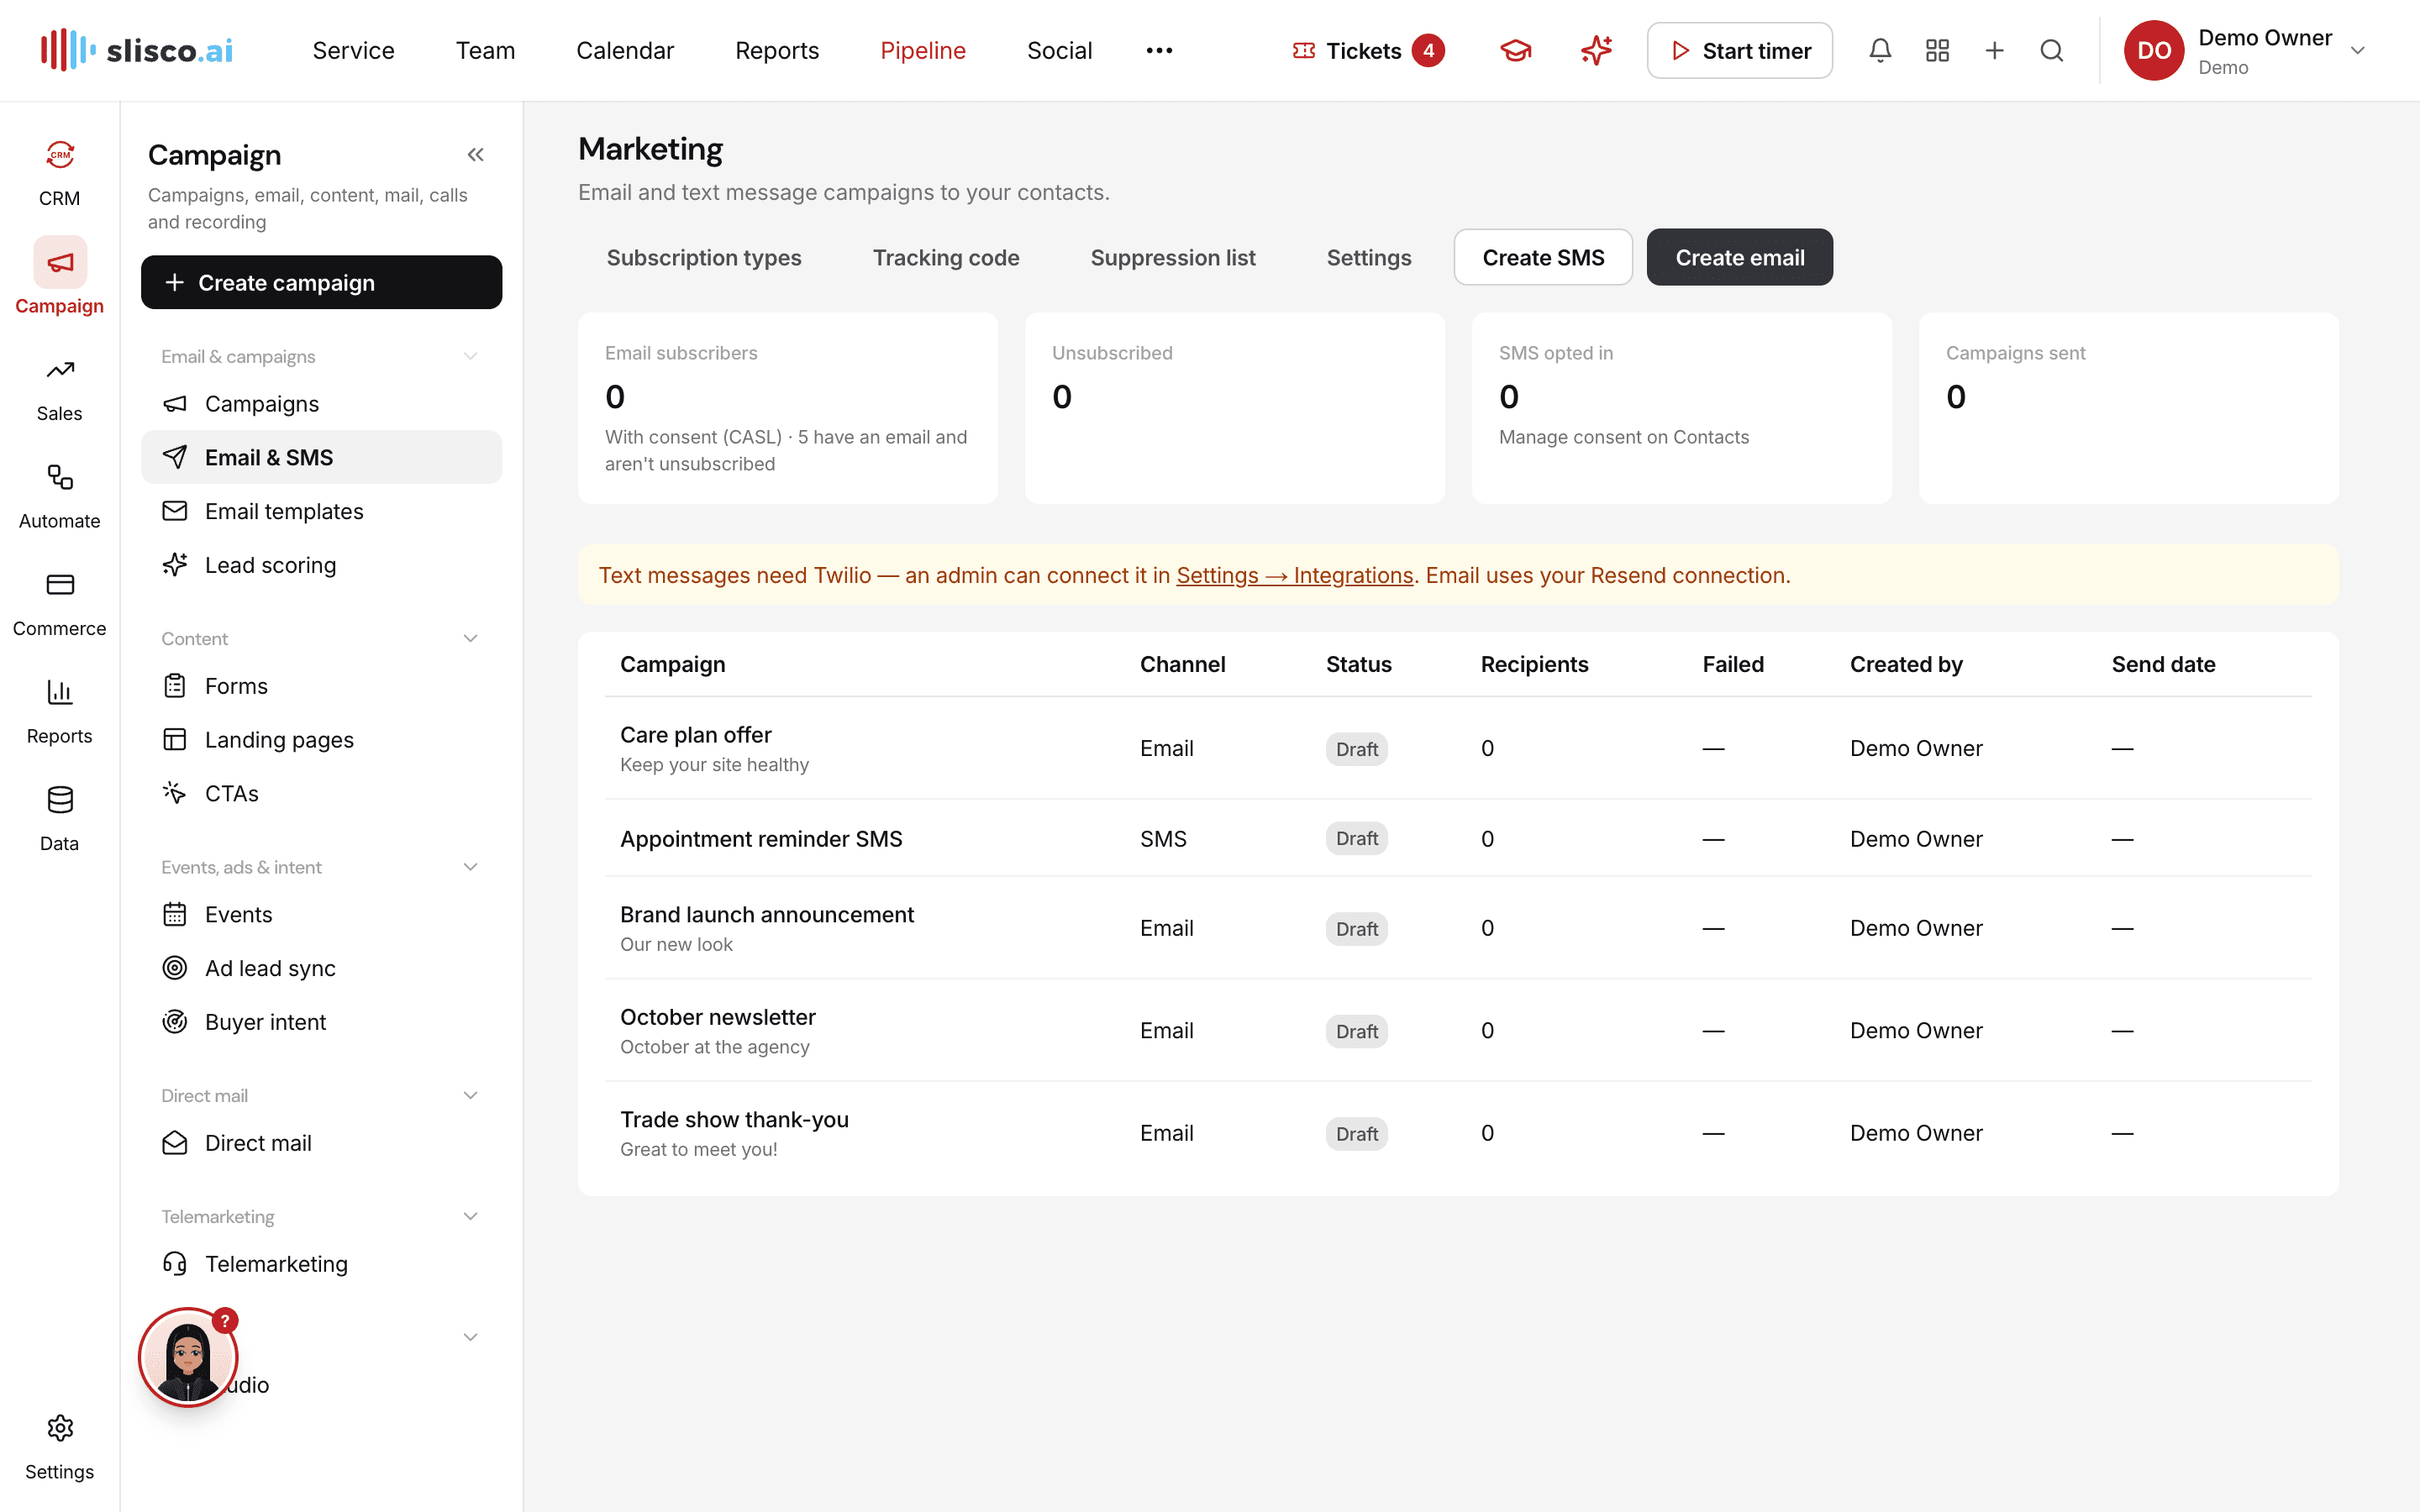Open Landing pages in sidebar

[x=321, y=739]
